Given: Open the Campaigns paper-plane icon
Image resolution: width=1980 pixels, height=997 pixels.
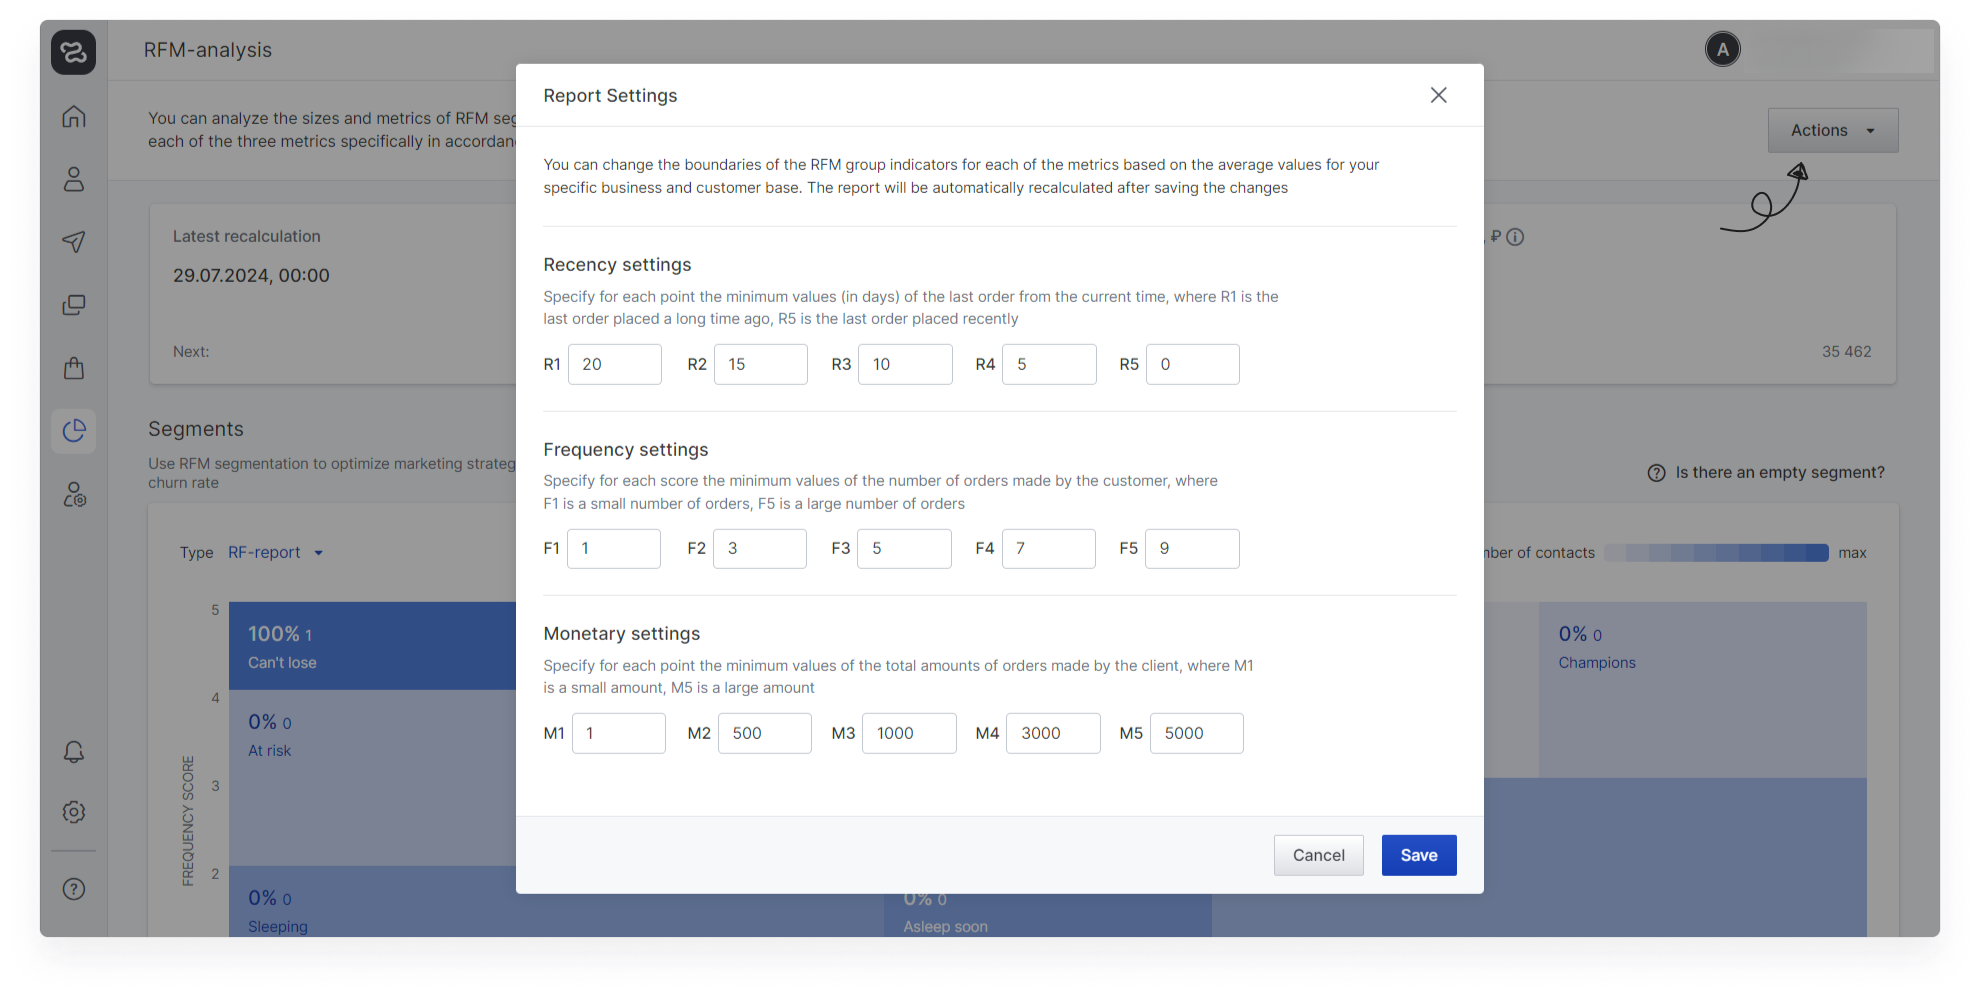Looking at the screenshot, I should [x=73, y=242].
